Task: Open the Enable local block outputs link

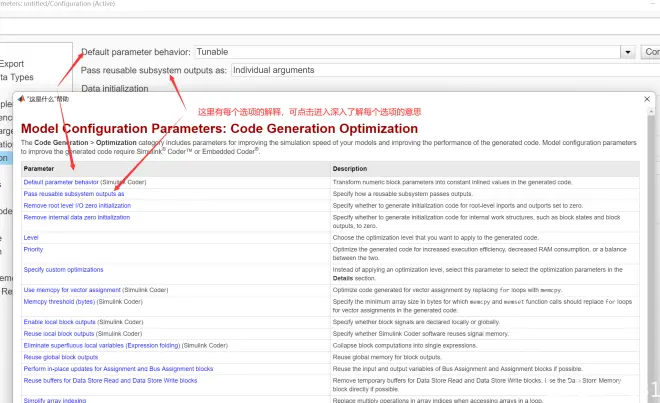Action: tap(59, 322)
